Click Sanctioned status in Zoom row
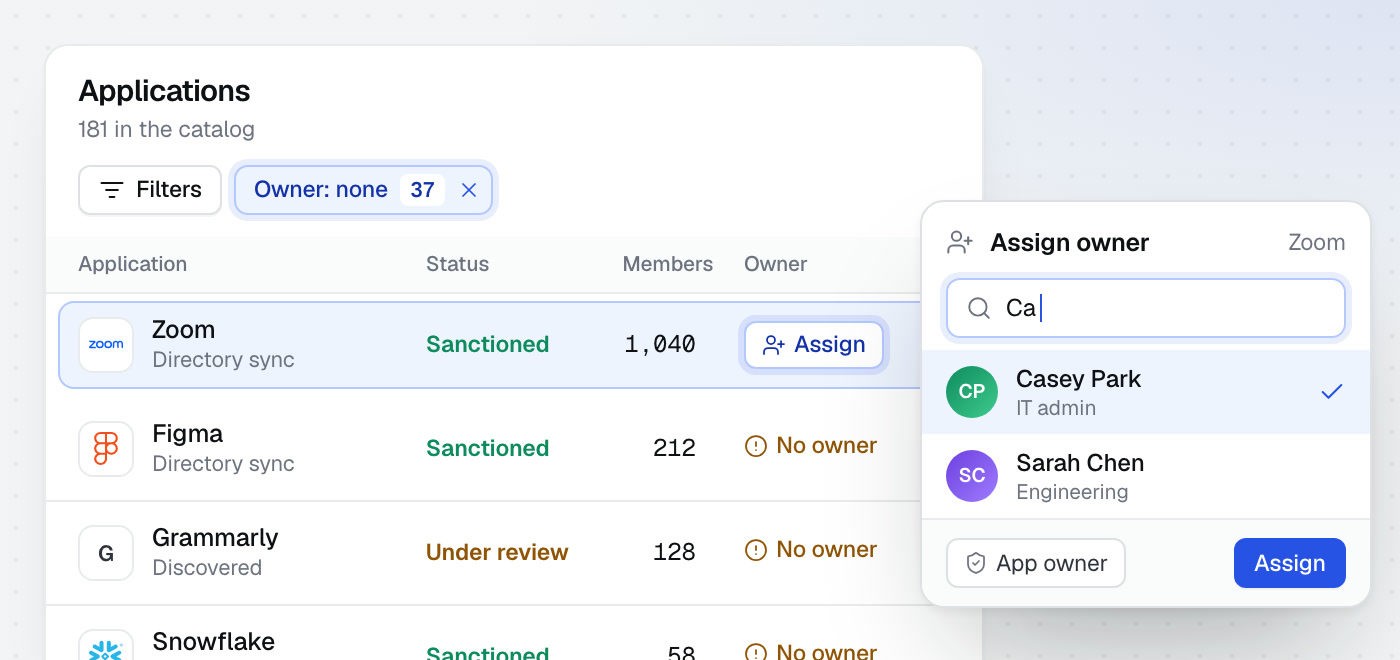The image size is (1400, 660). pyautogui.click(x=488, y=345)
